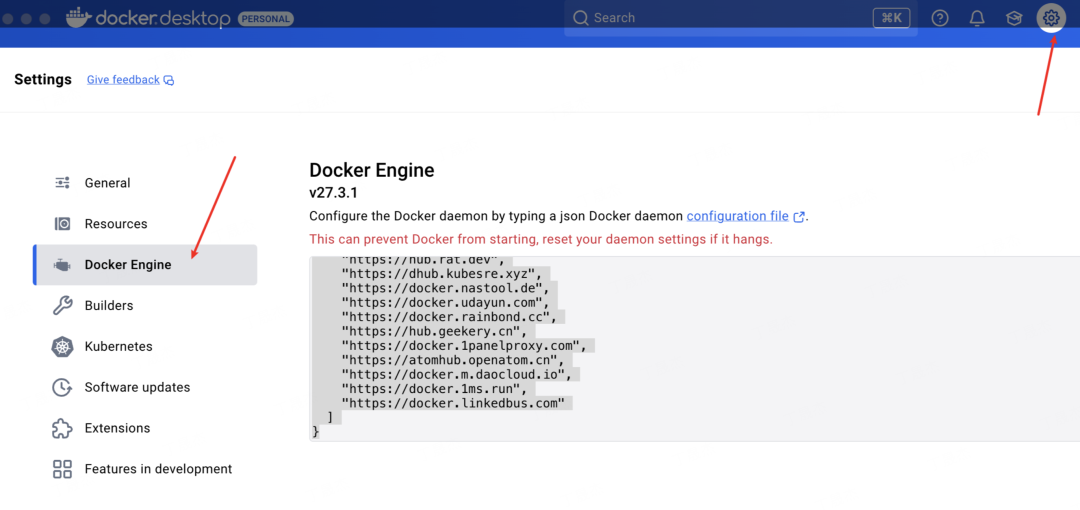The width and height of the screenshot is (1080, 510).
Task: Click the ⌘K shortcut badge
Action: click(891, 18)
